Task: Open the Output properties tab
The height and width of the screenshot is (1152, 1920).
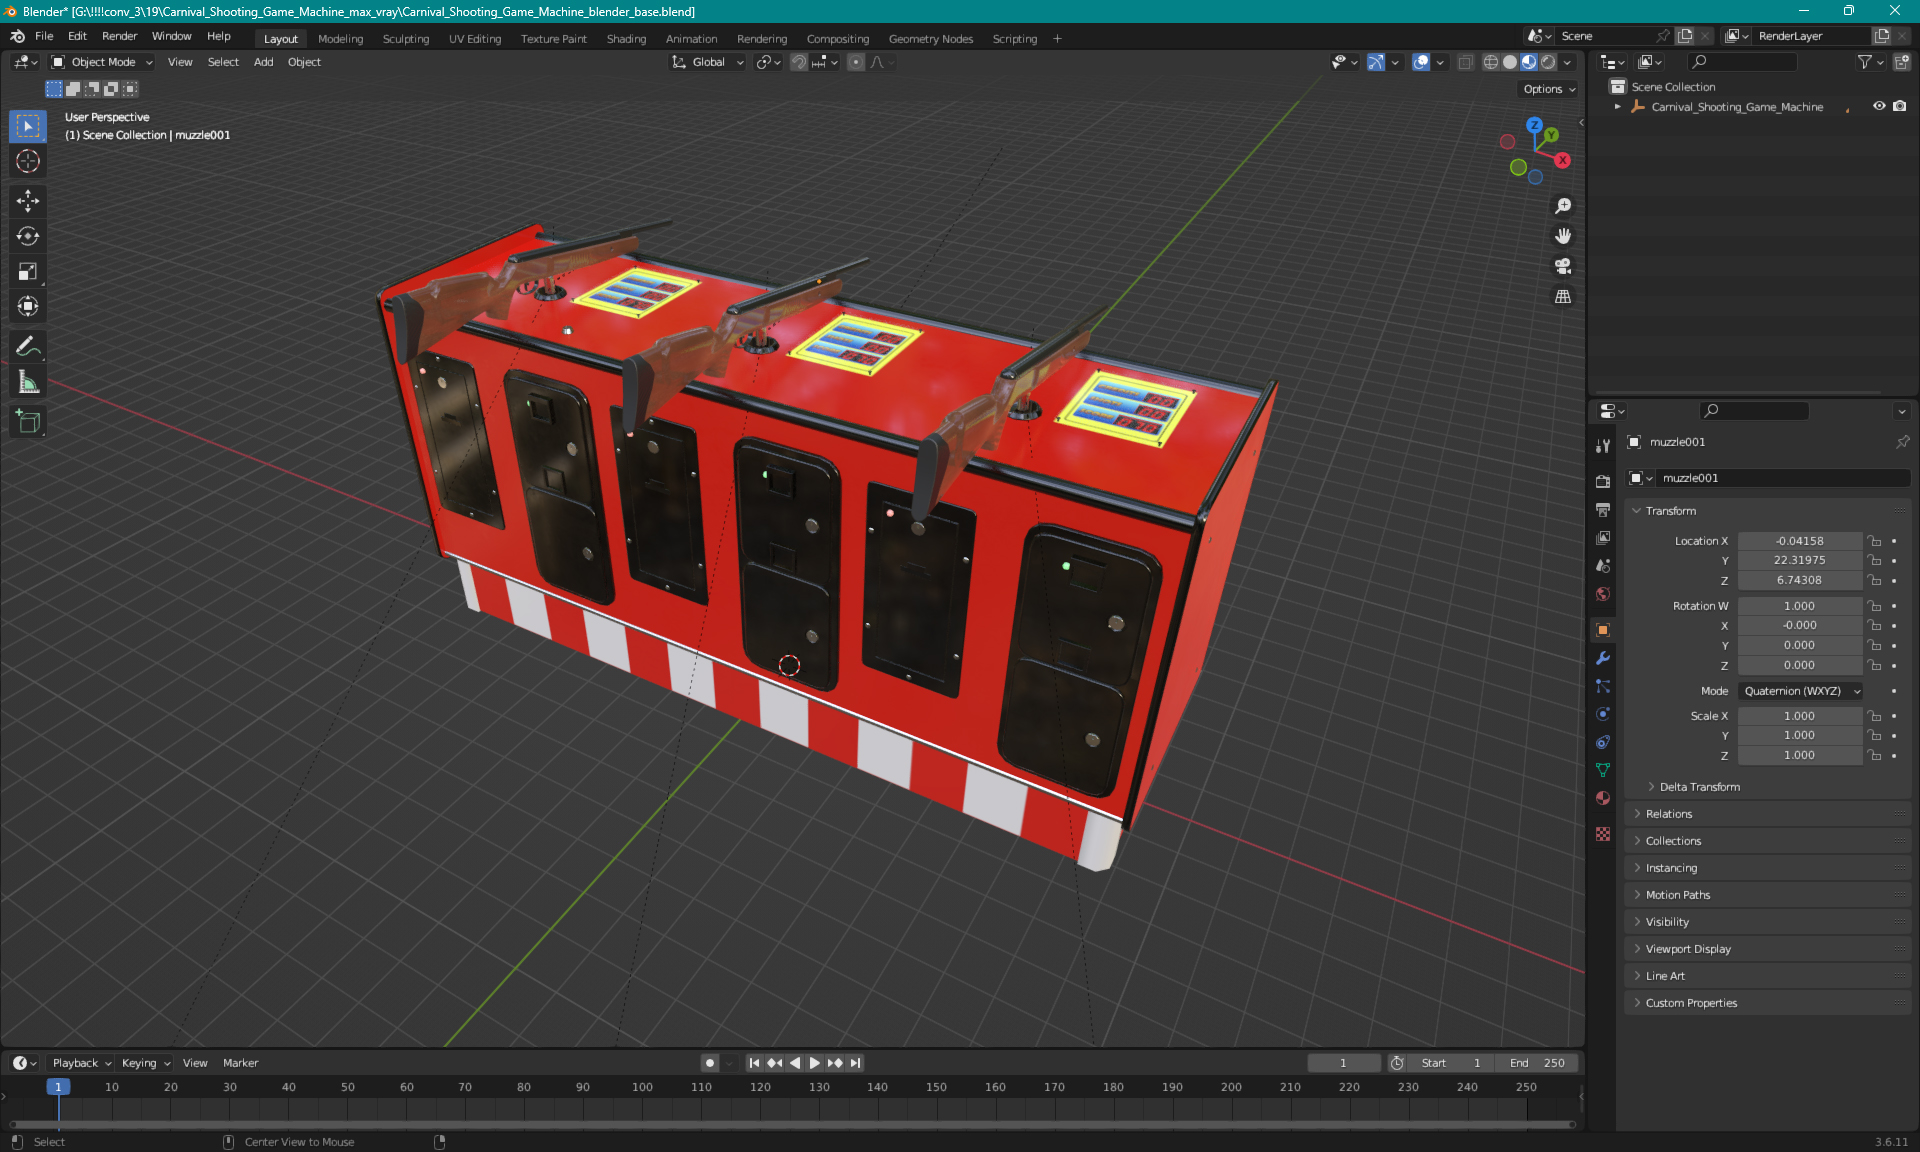Action: pos(1603,510)
